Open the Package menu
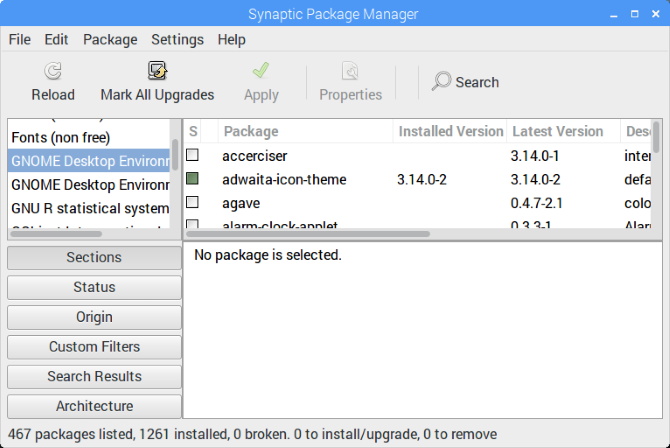Screen dimensions: 670x448 (x=110, y=40)
